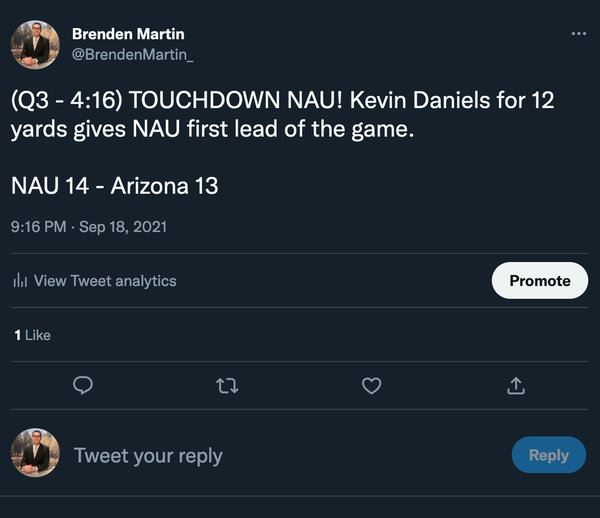Like the tweet with the heart icon

pos(371,385)
